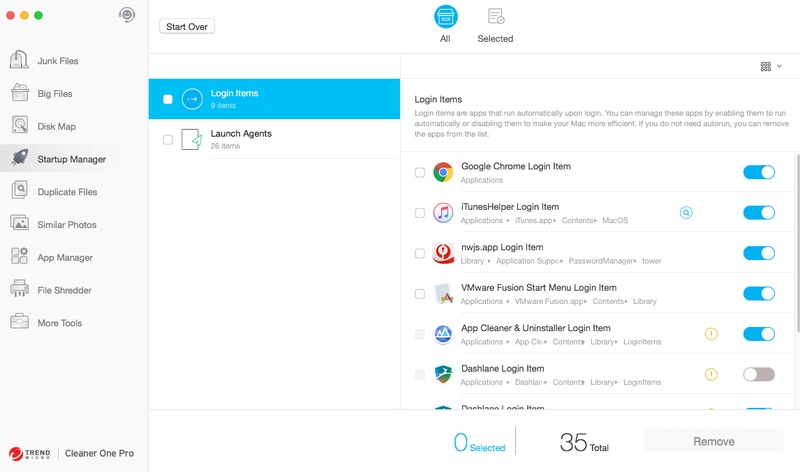
Task: Select the Login Items category label
Action: (x=234, y=93)
